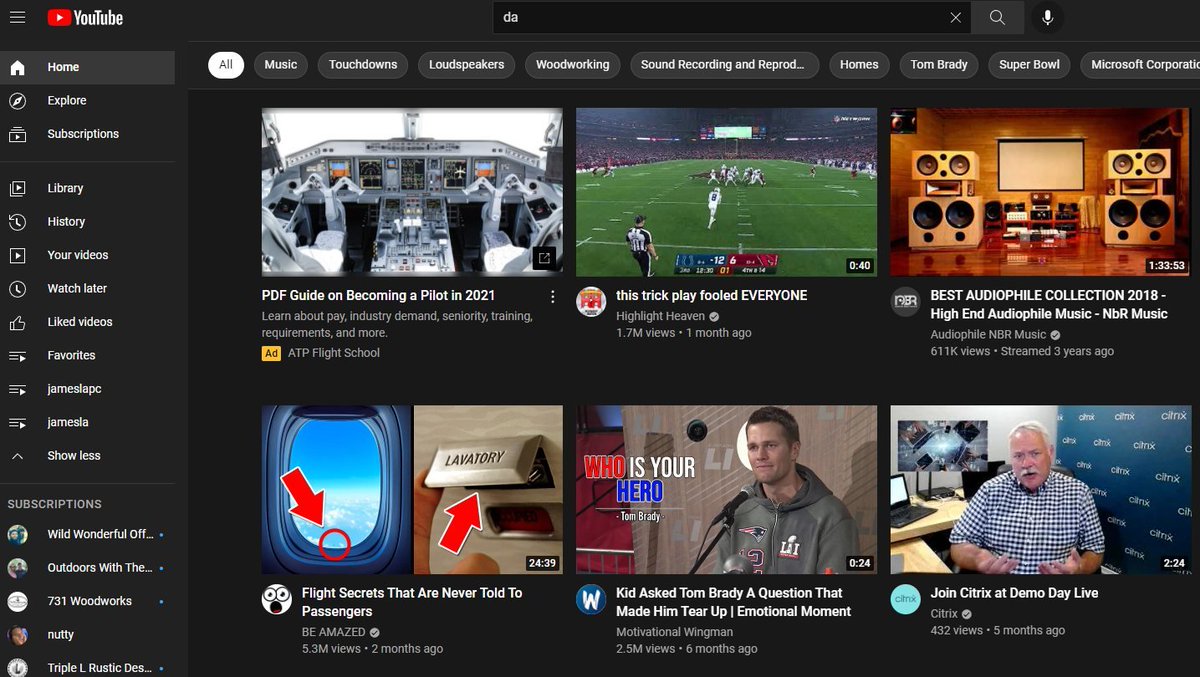Click the magnifier search button
The image size is (1200, 677).
tap(997, 17)
